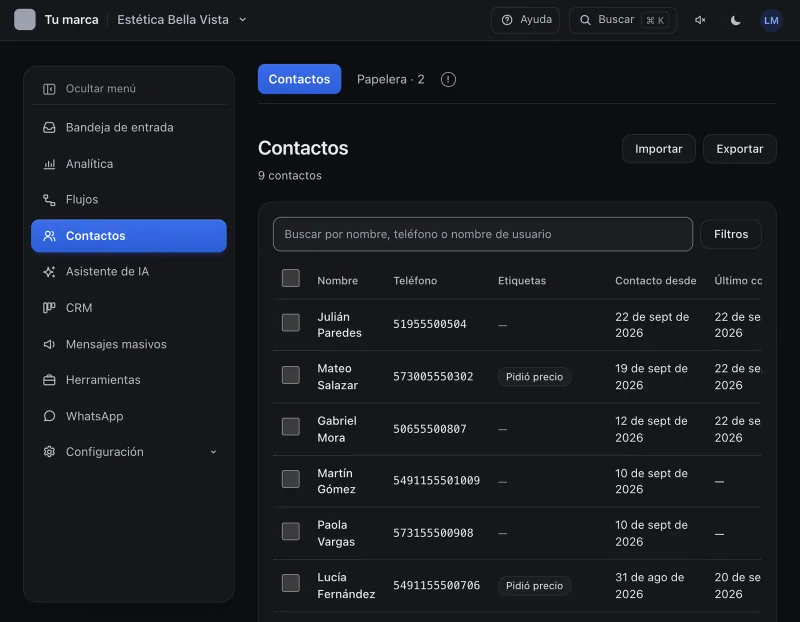Viewport: 800px width, 622px height.
Task: Click the Pidió precio tag on Mateo Salazar
Action: [x=534, y=377]
